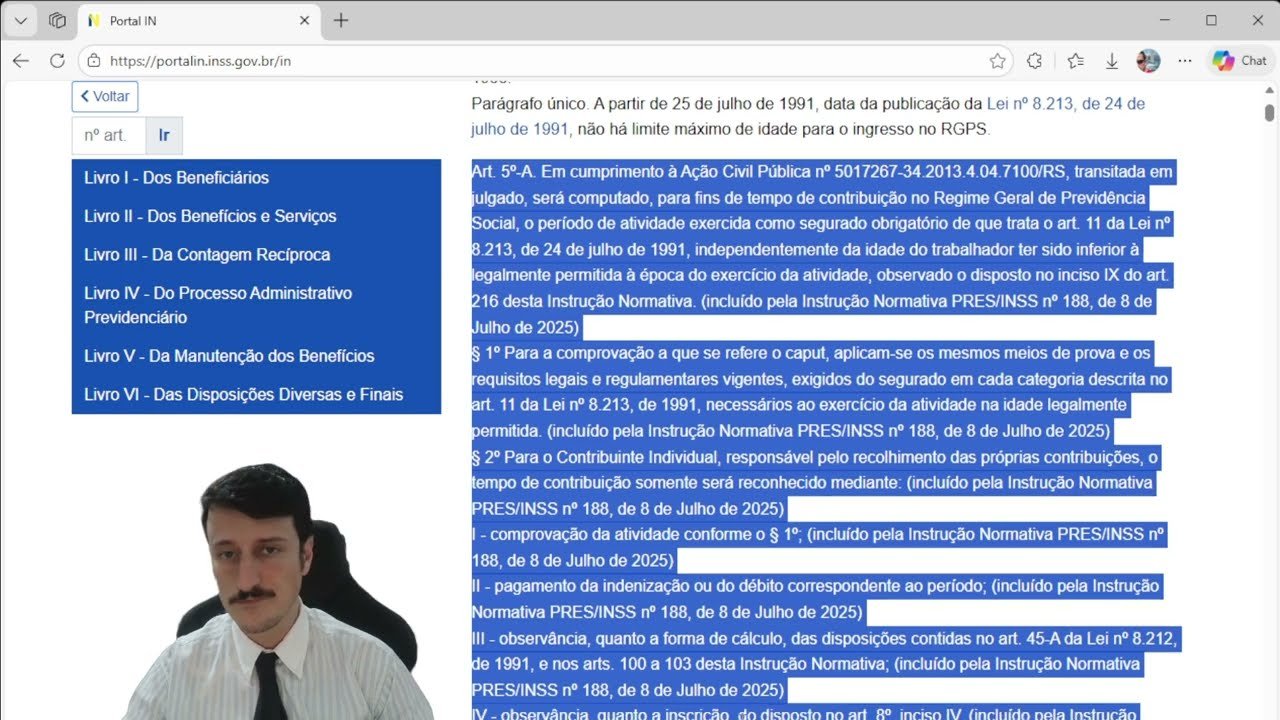Open the favorites list
The width and height of the screenshot is (1280, 720).
[x=1075, y=61]
